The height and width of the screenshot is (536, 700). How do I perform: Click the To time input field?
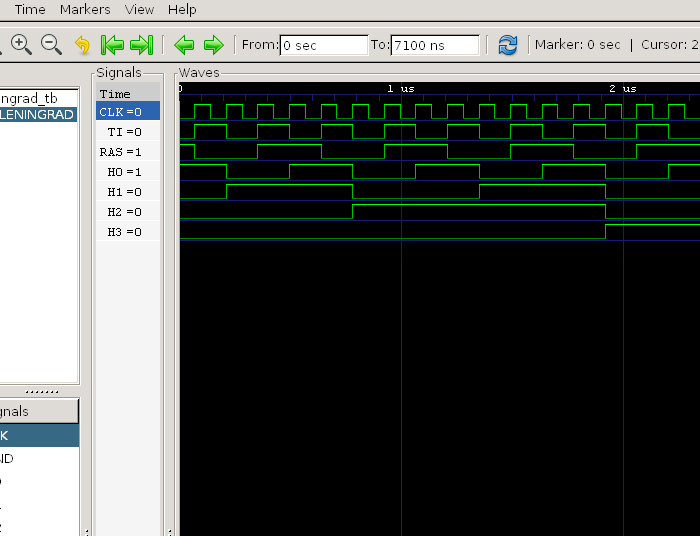pos(435,45)
